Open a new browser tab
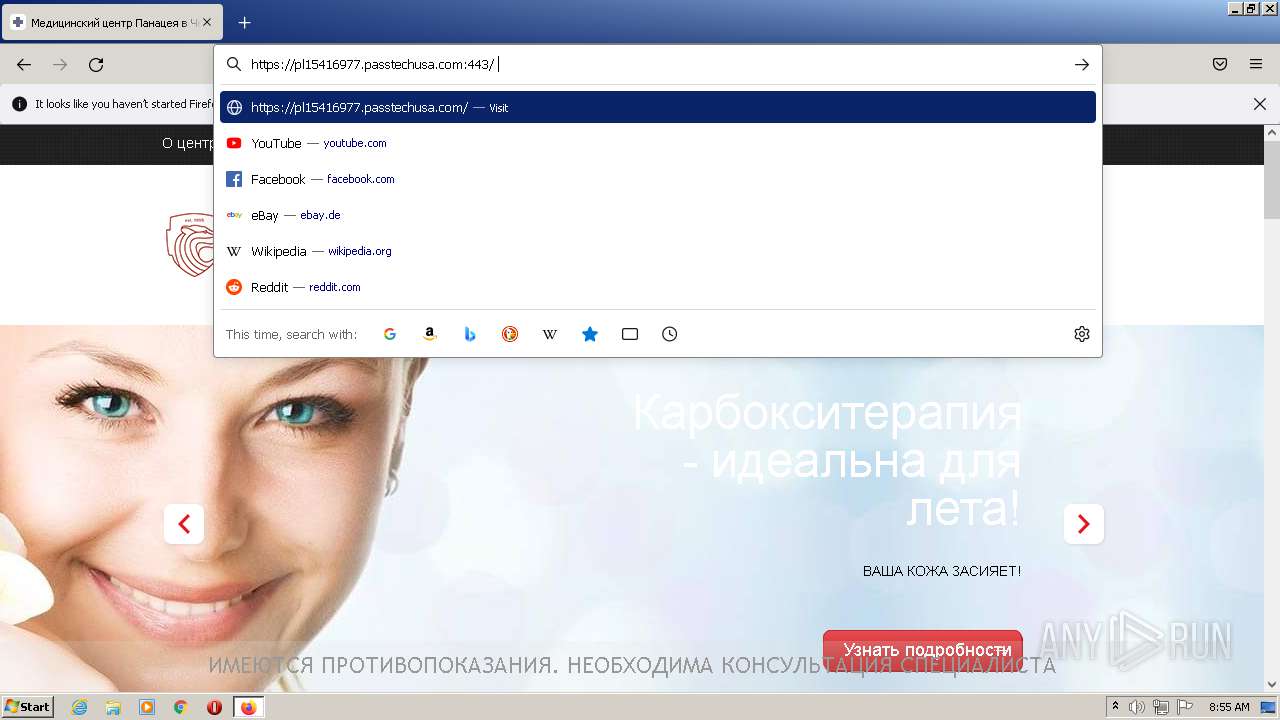Image resolution: width=1280 pixels, height=720 pixels. point(244,22)
